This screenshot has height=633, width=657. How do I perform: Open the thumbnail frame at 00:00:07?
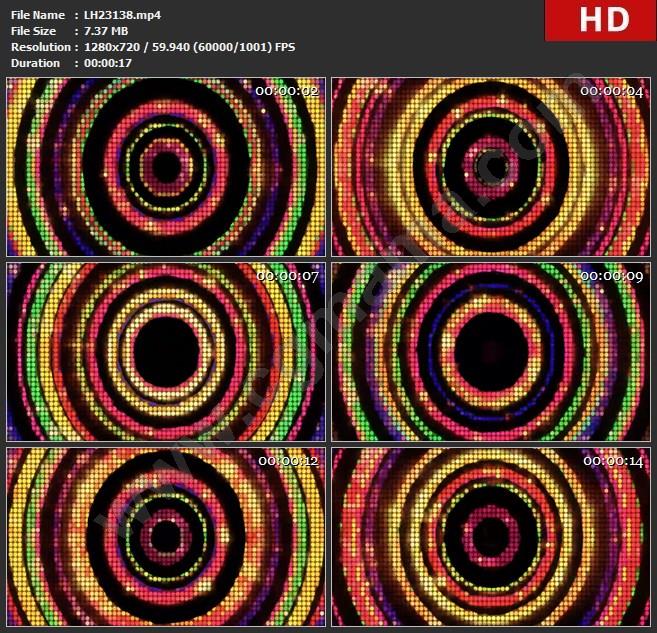click(x=166, y=351)
